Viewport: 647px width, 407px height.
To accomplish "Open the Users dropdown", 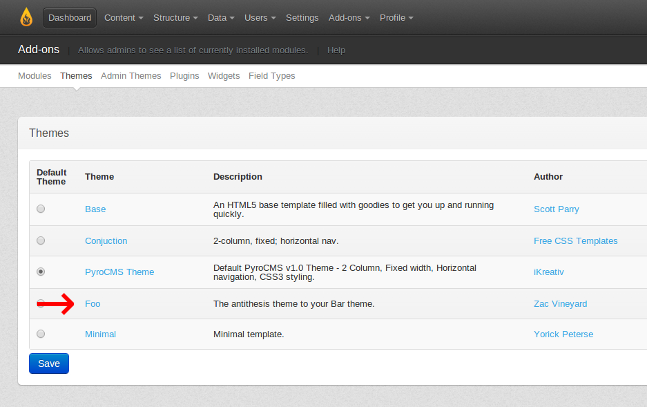I will tap(261, 18).
